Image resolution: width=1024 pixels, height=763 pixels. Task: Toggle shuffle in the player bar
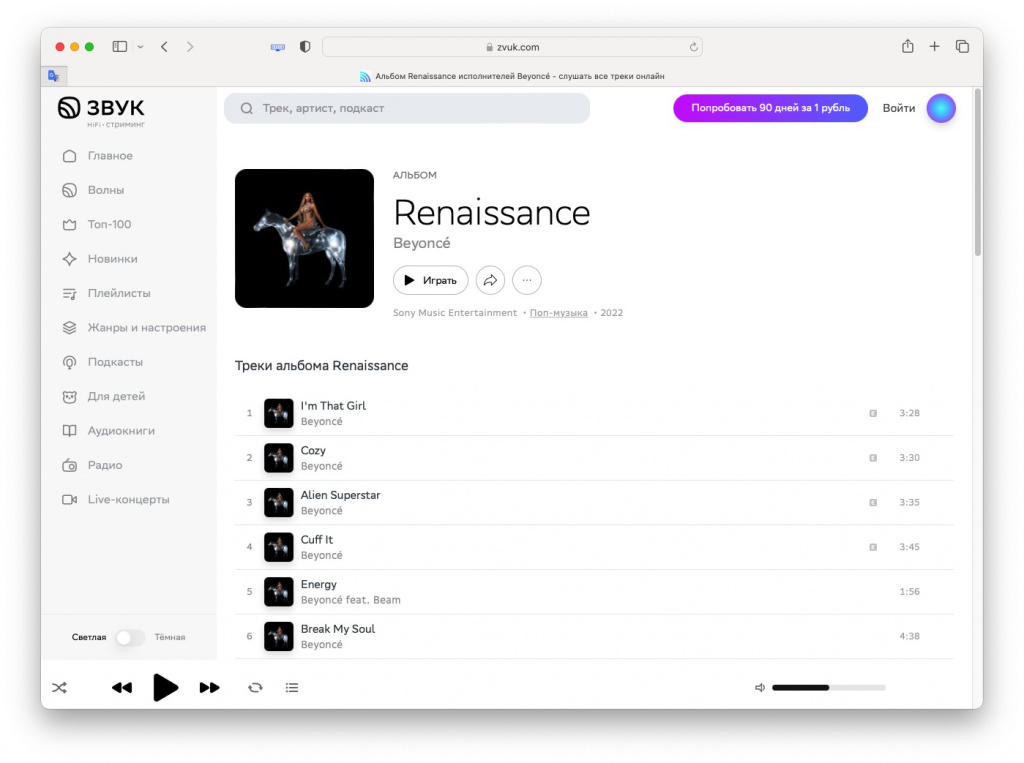pyautogui.click(x=59, y=687)
